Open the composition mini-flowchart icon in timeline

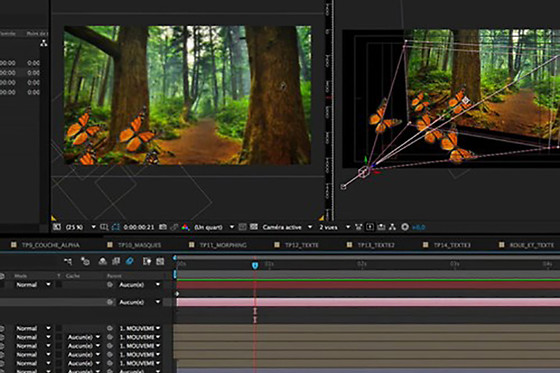(68, 262)
